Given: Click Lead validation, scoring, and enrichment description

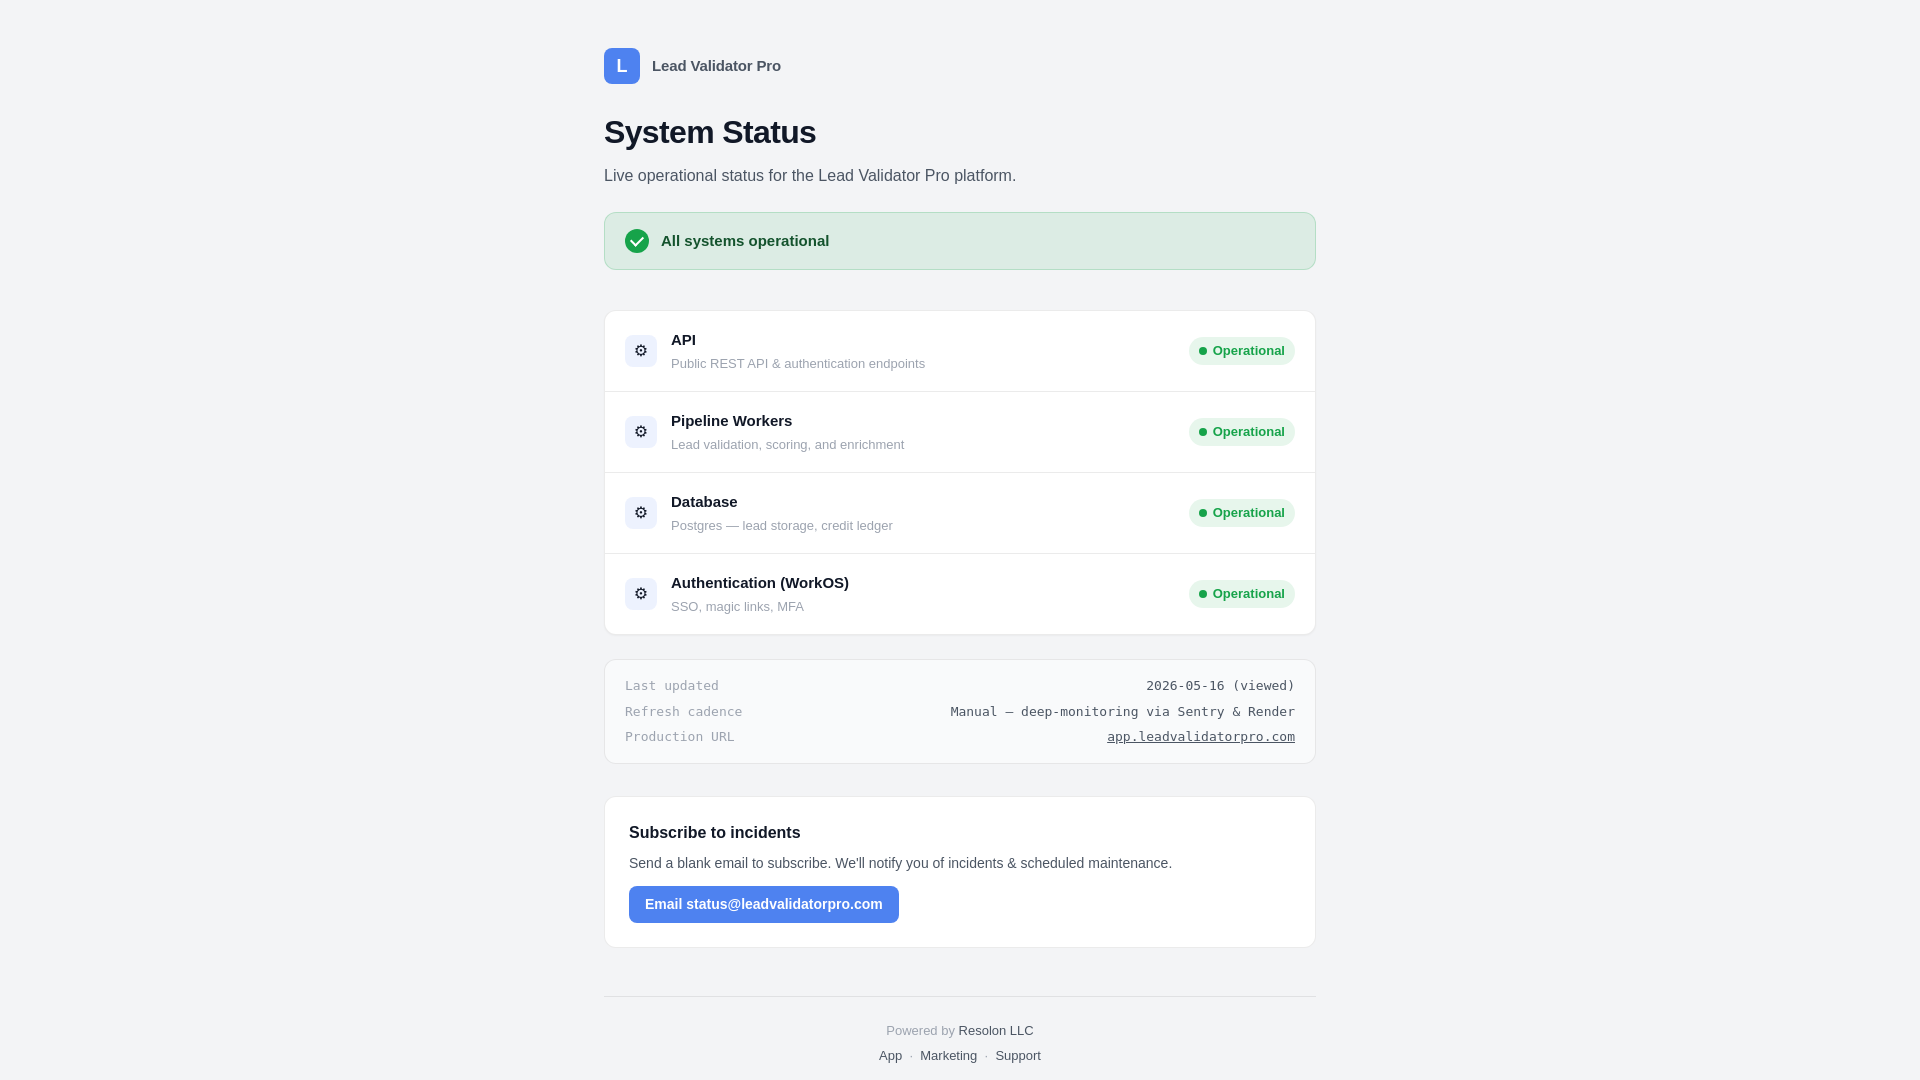Looking at the screenshot, I should (787, 445).
